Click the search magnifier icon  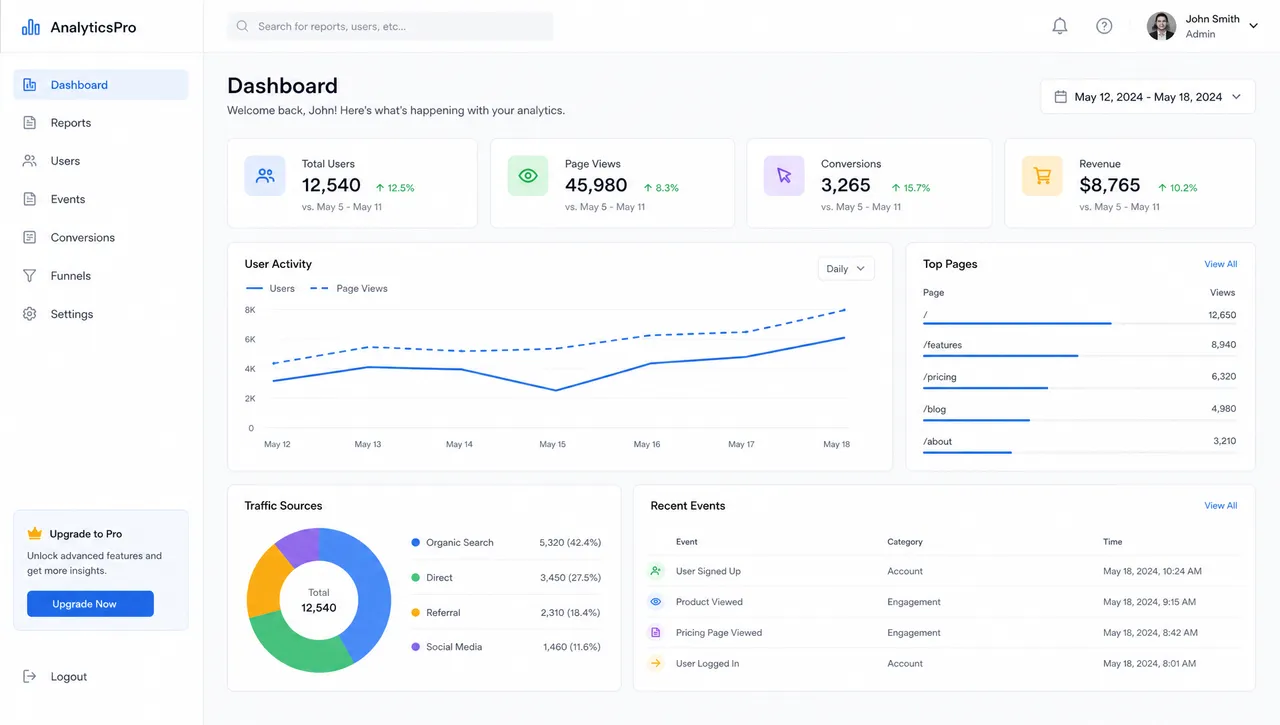click(243, 26)
